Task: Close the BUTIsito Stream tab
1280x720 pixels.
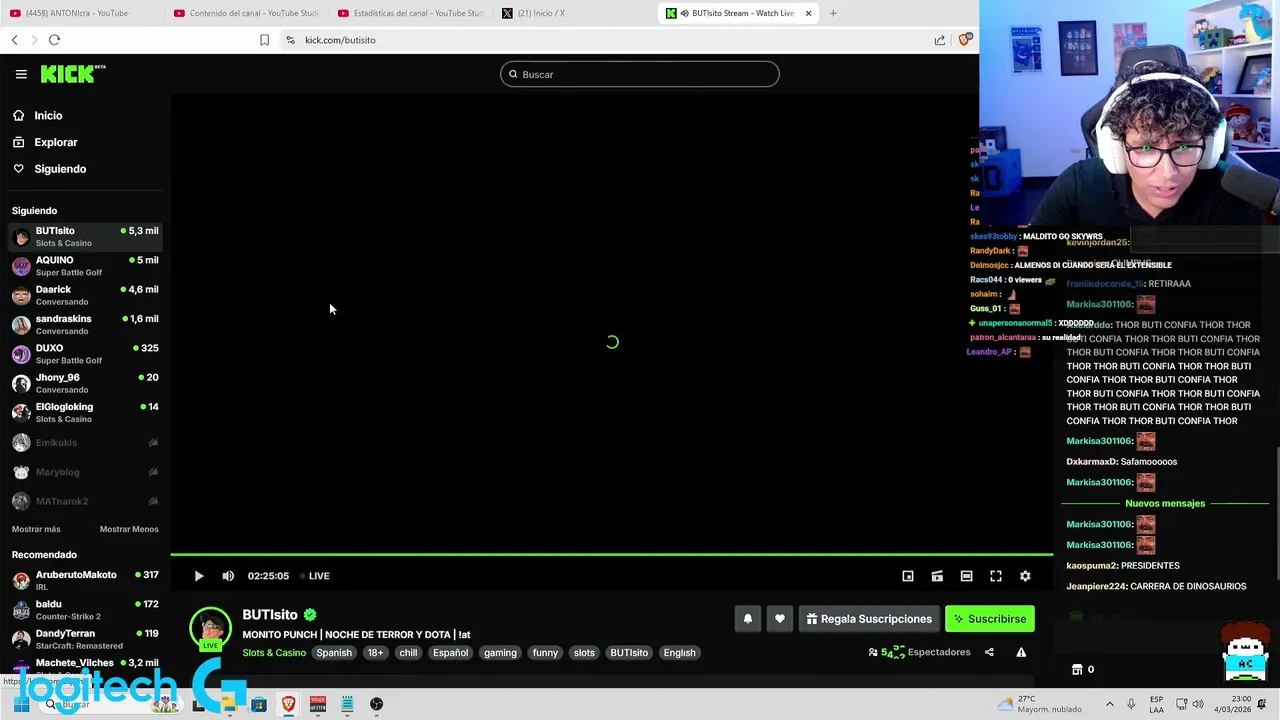Action: [808, 13]
